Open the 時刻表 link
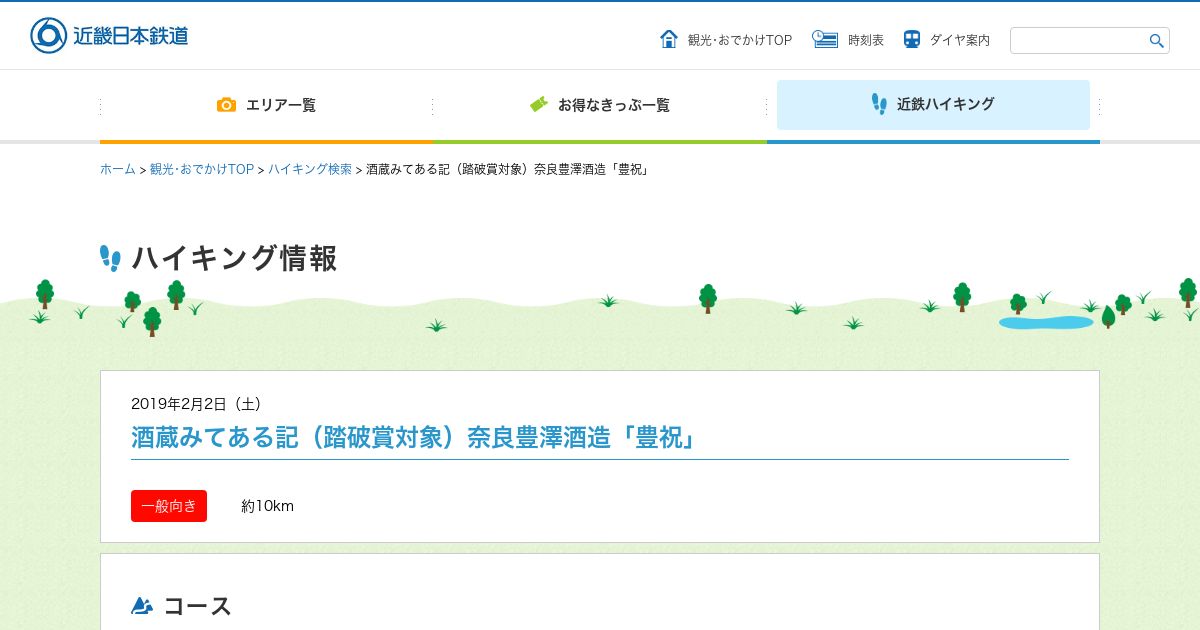The image size is (1200, 630). (x=866, y=40)
